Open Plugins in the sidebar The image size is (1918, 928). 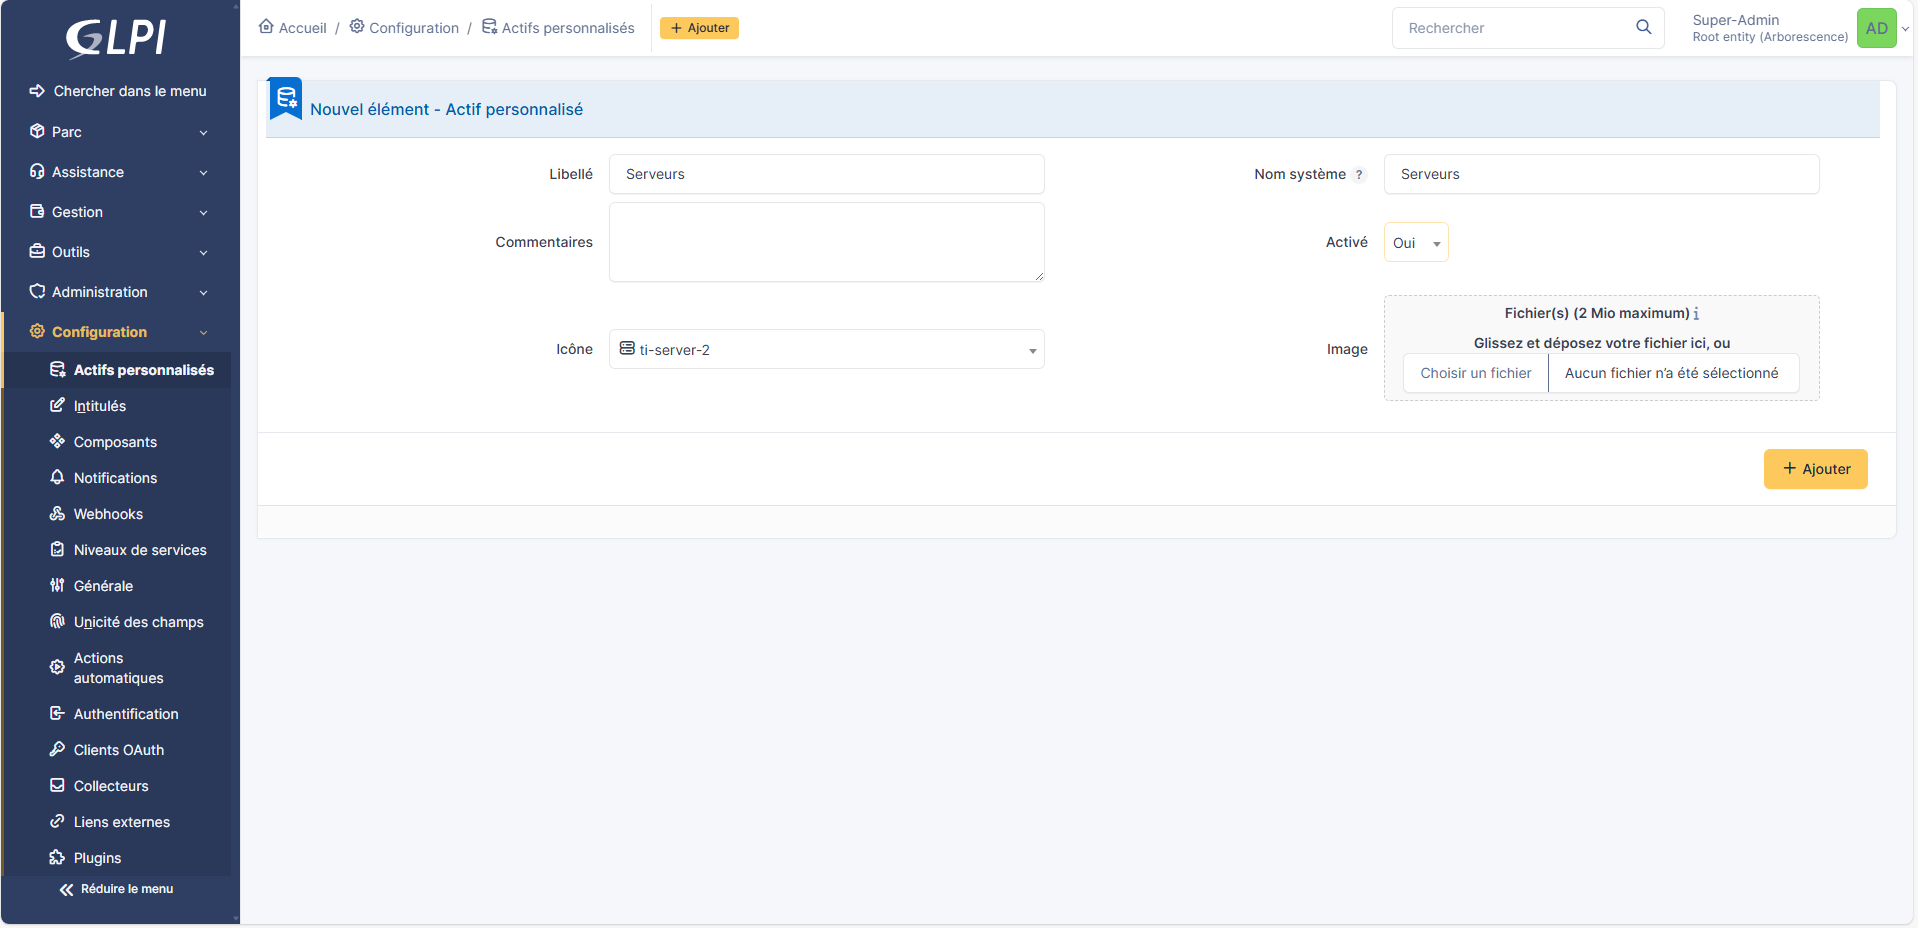tap(97, 858)
